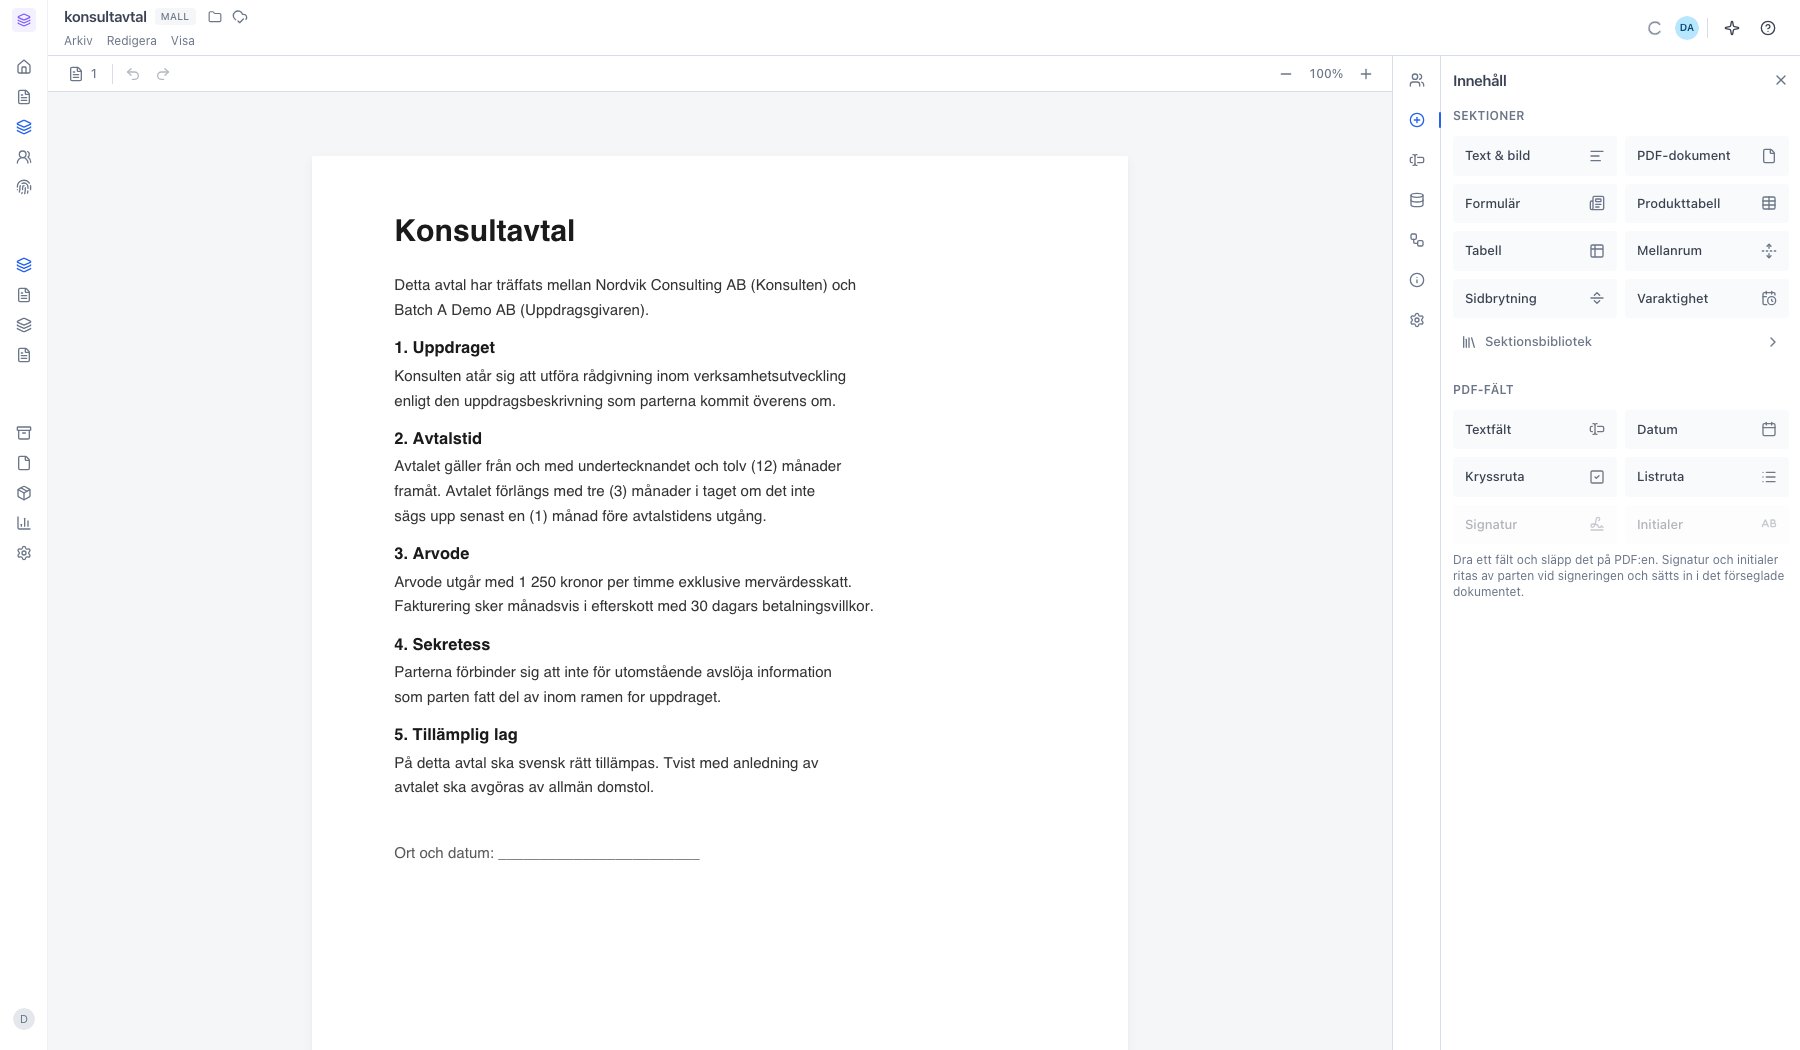Add a Mellanrum section
The height and width of the screenshot is (1050, 1800).
(x=1706, y=251)
